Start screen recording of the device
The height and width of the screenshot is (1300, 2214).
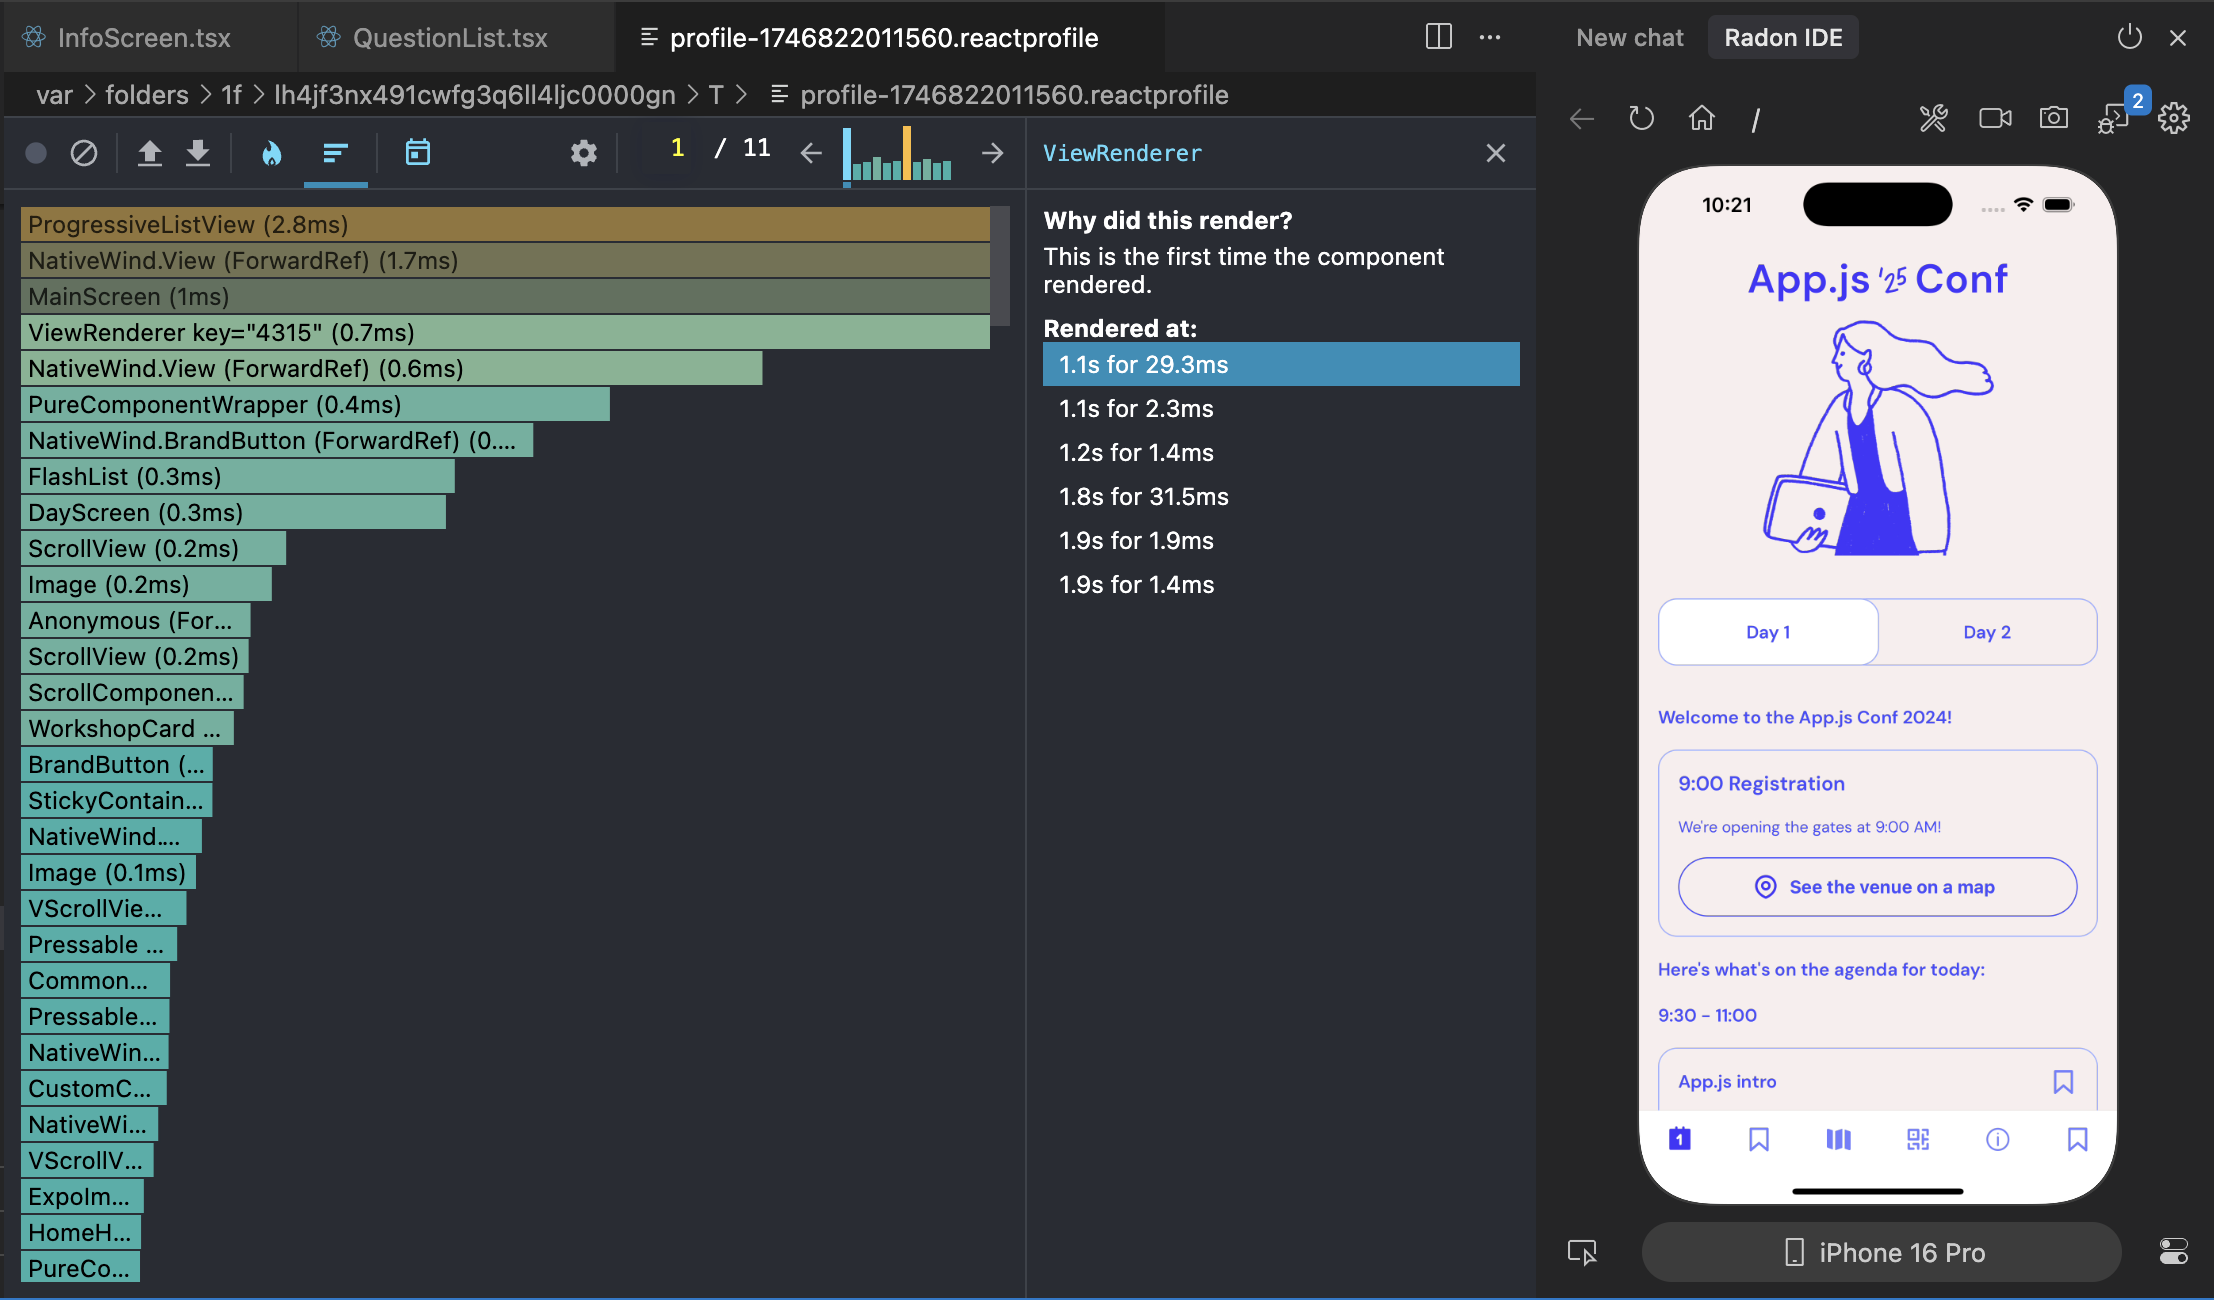1995,119
